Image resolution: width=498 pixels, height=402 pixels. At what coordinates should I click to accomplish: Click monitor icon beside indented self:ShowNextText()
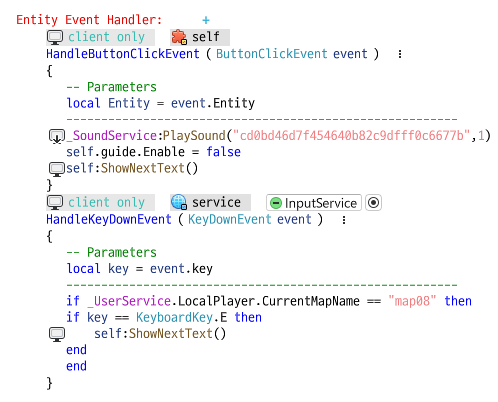[x=57, y=334]
